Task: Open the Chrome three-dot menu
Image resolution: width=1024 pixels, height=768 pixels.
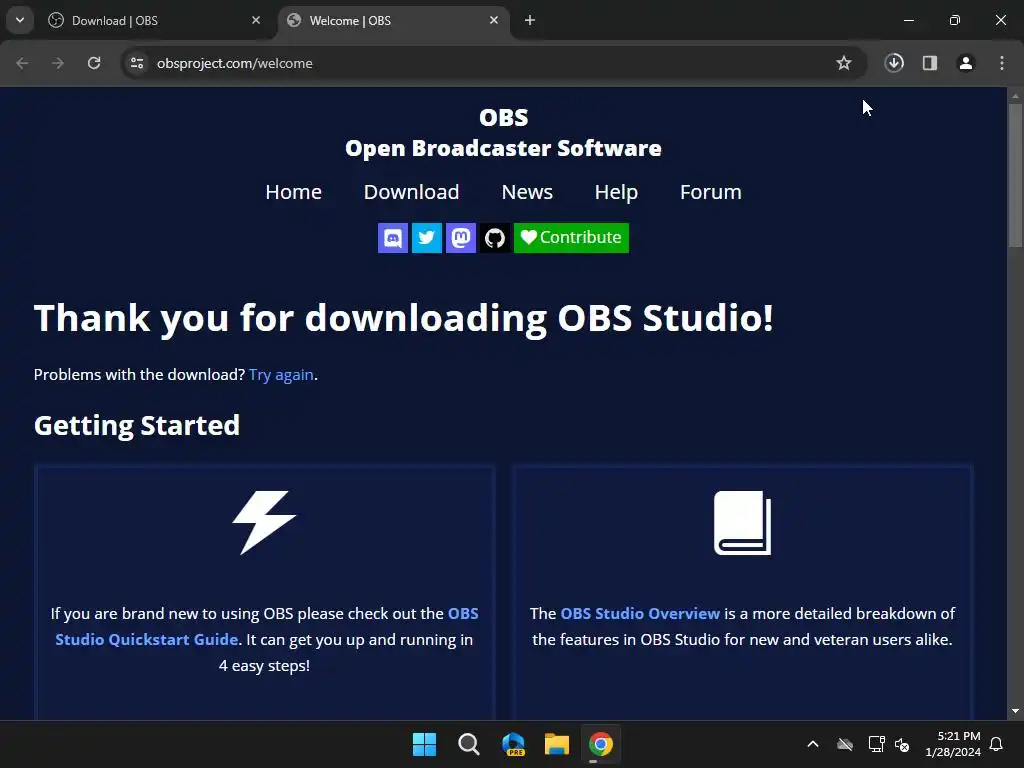Action: [x=1002, y=63]
